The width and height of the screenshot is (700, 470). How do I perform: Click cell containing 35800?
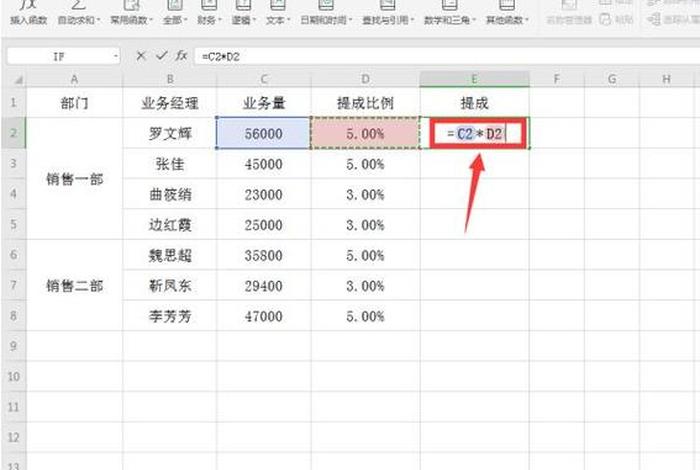tap(264, 255)
